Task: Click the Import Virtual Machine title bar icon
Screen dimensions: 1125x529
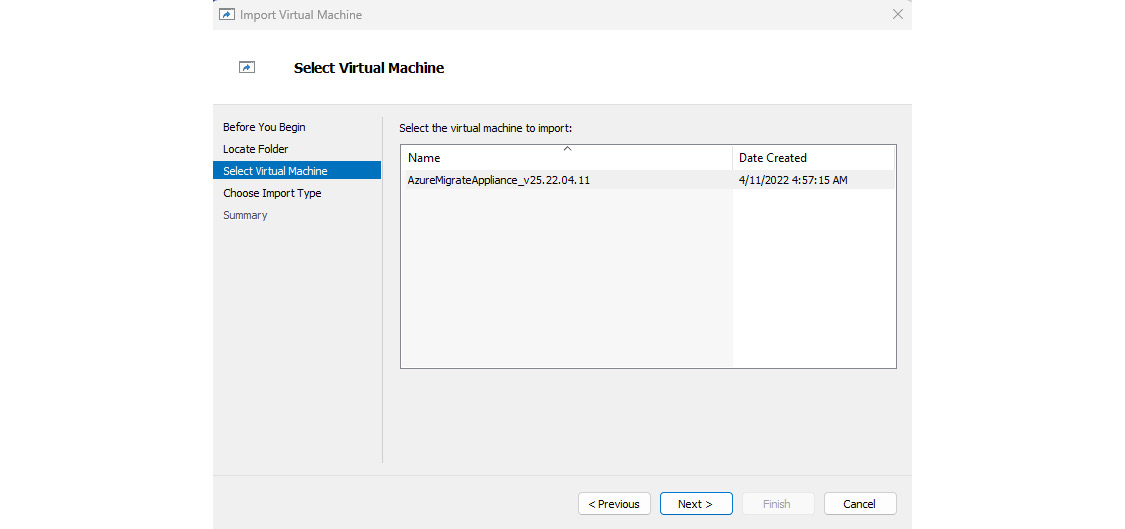Action: [226, 14]
